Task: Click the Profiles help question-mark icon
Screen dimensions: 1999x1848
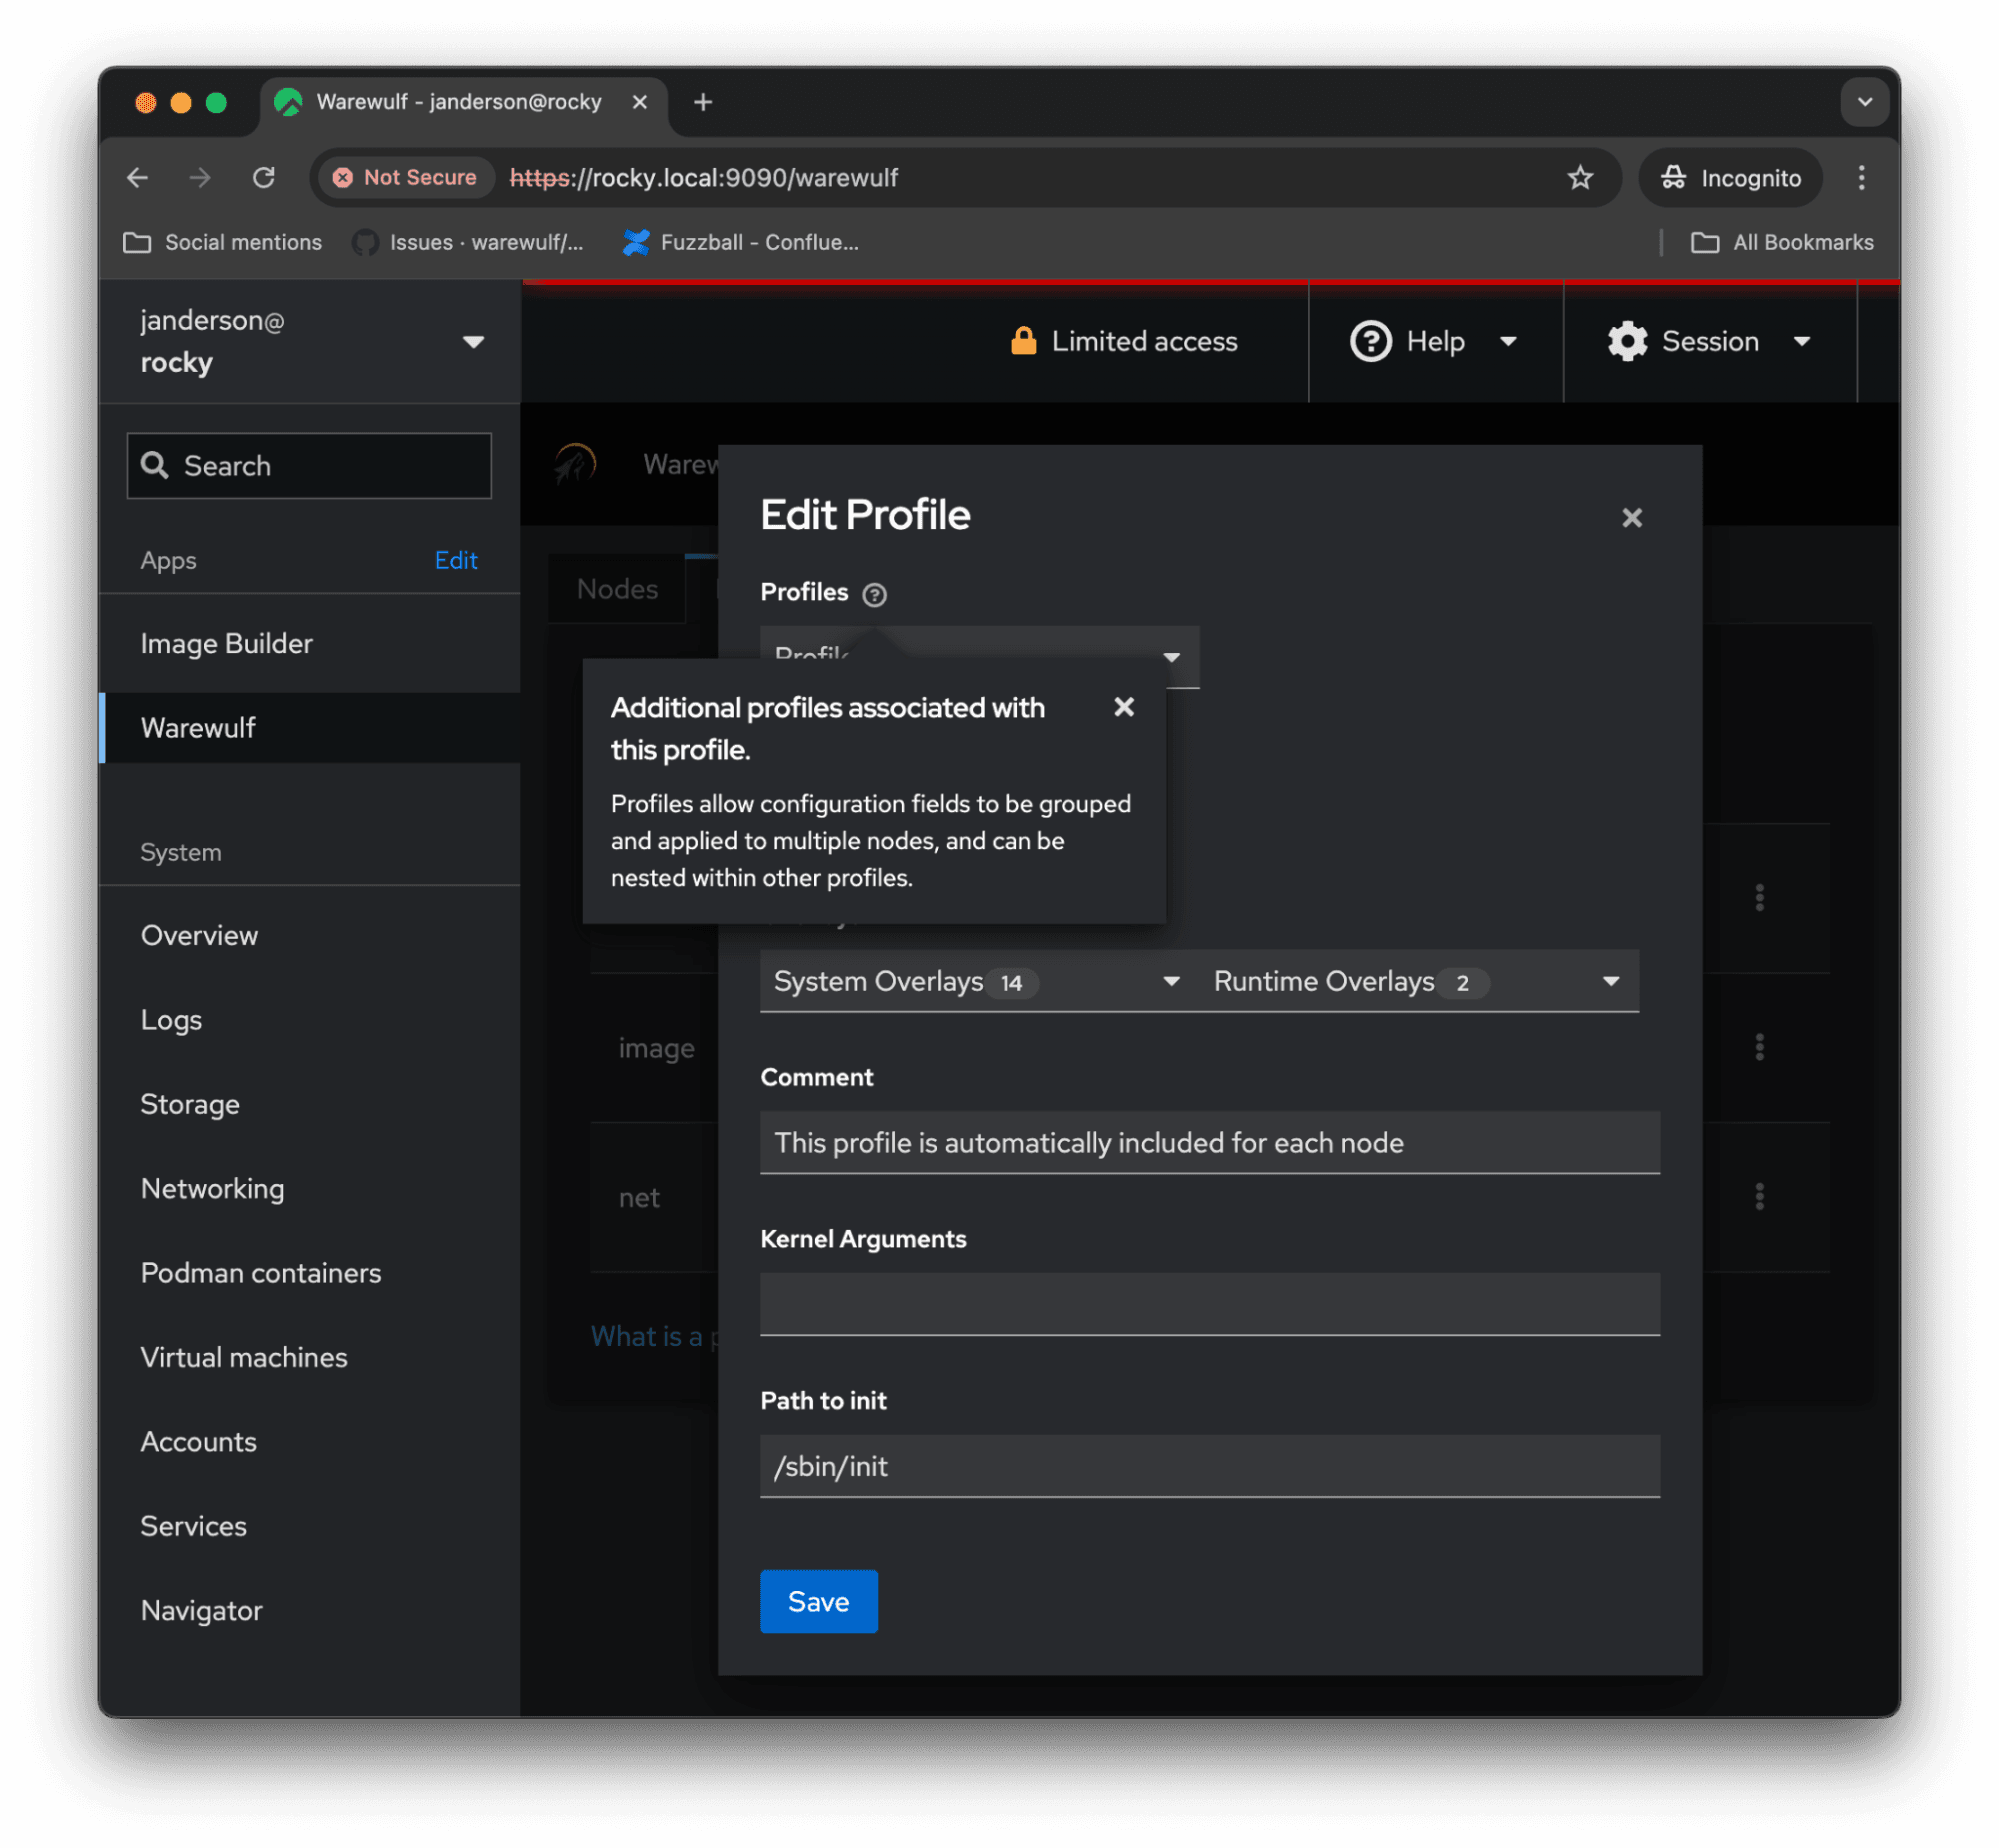Action: pos(874,595)
